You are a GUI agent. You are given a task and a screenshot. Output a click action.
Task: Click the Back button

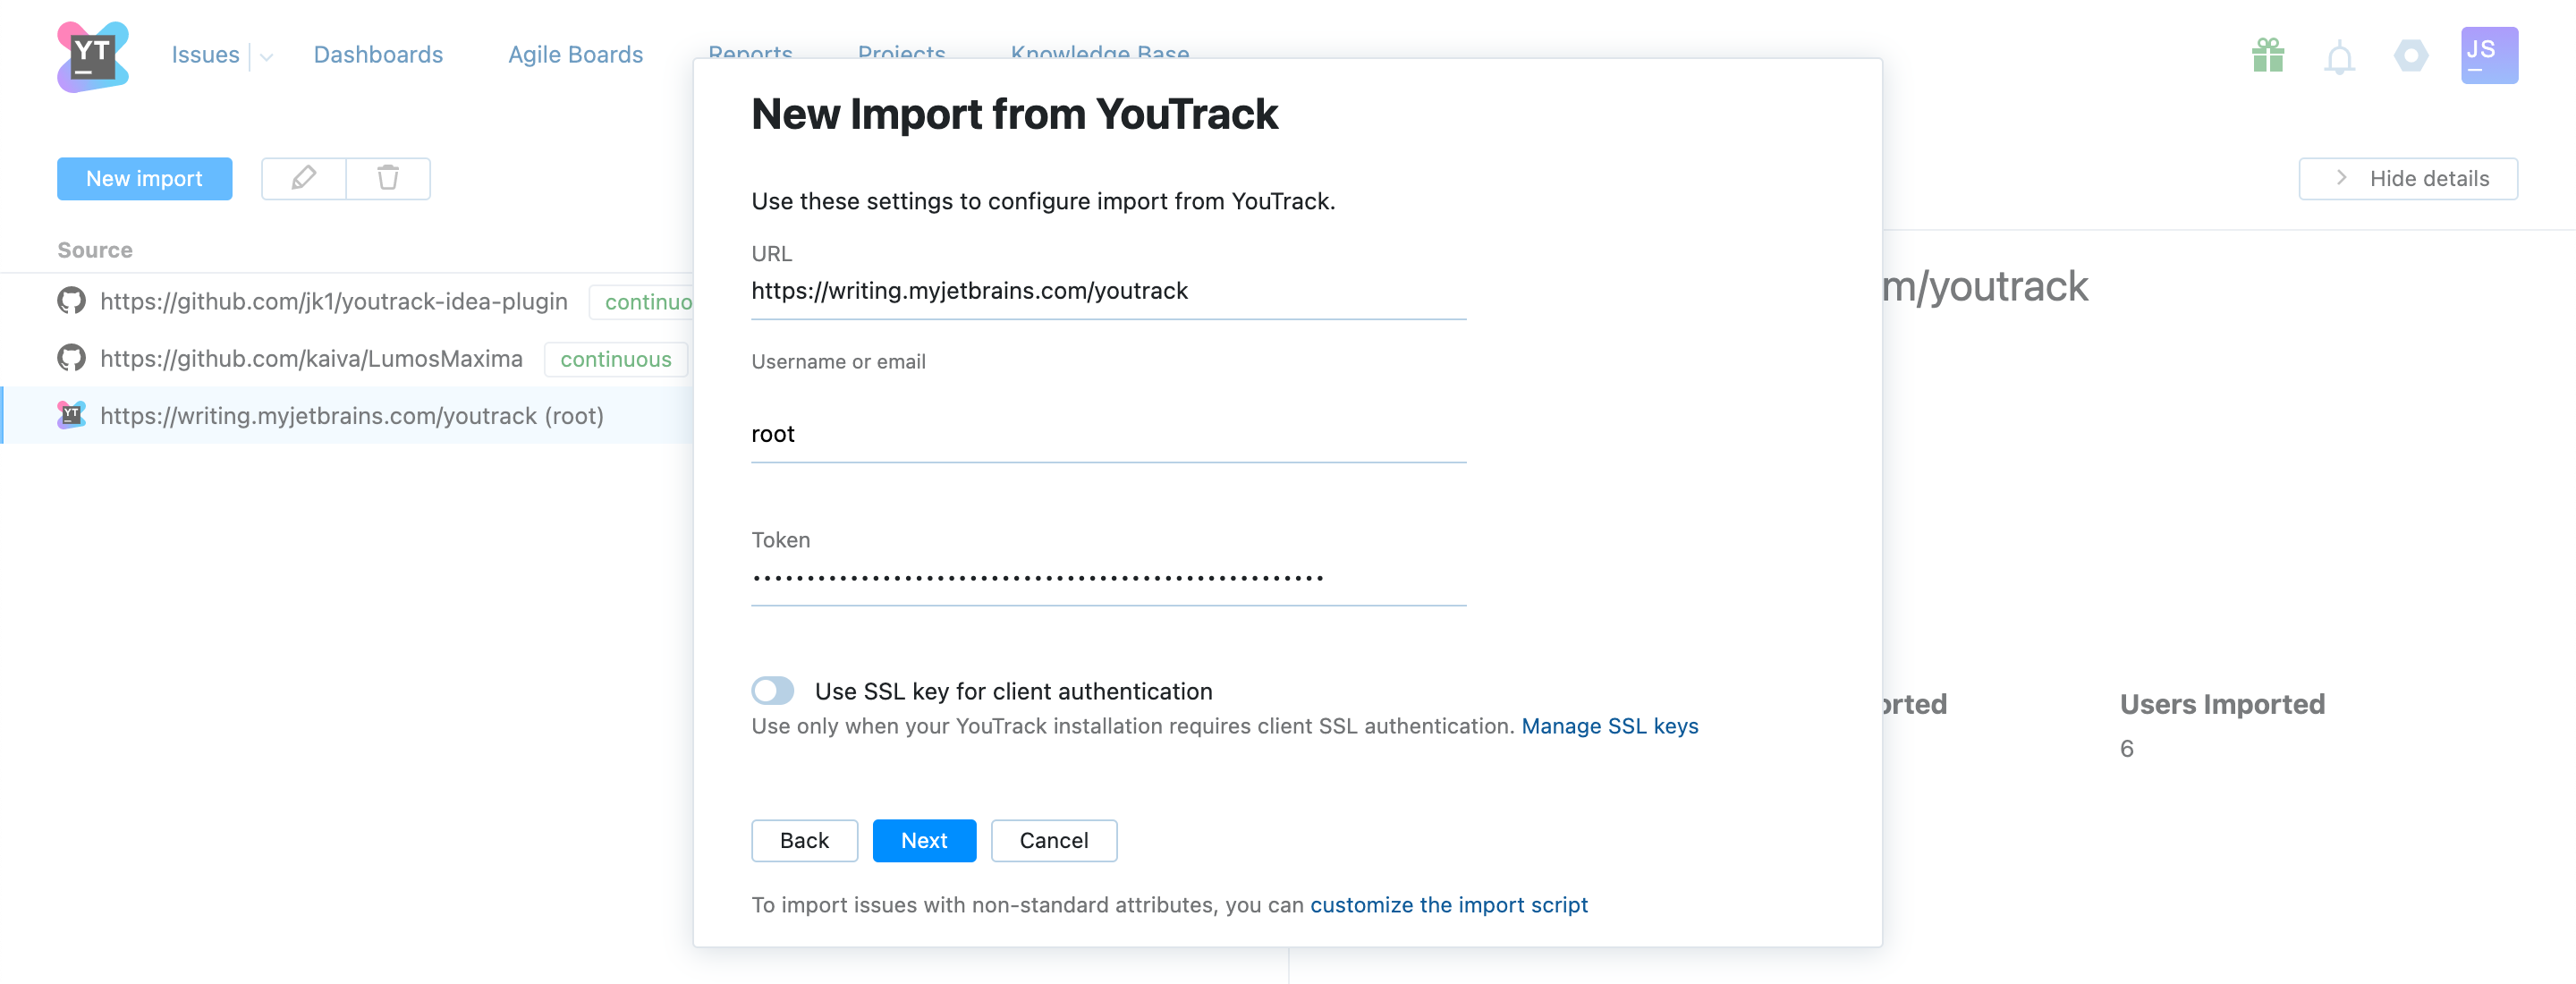[x=804, y=840]
